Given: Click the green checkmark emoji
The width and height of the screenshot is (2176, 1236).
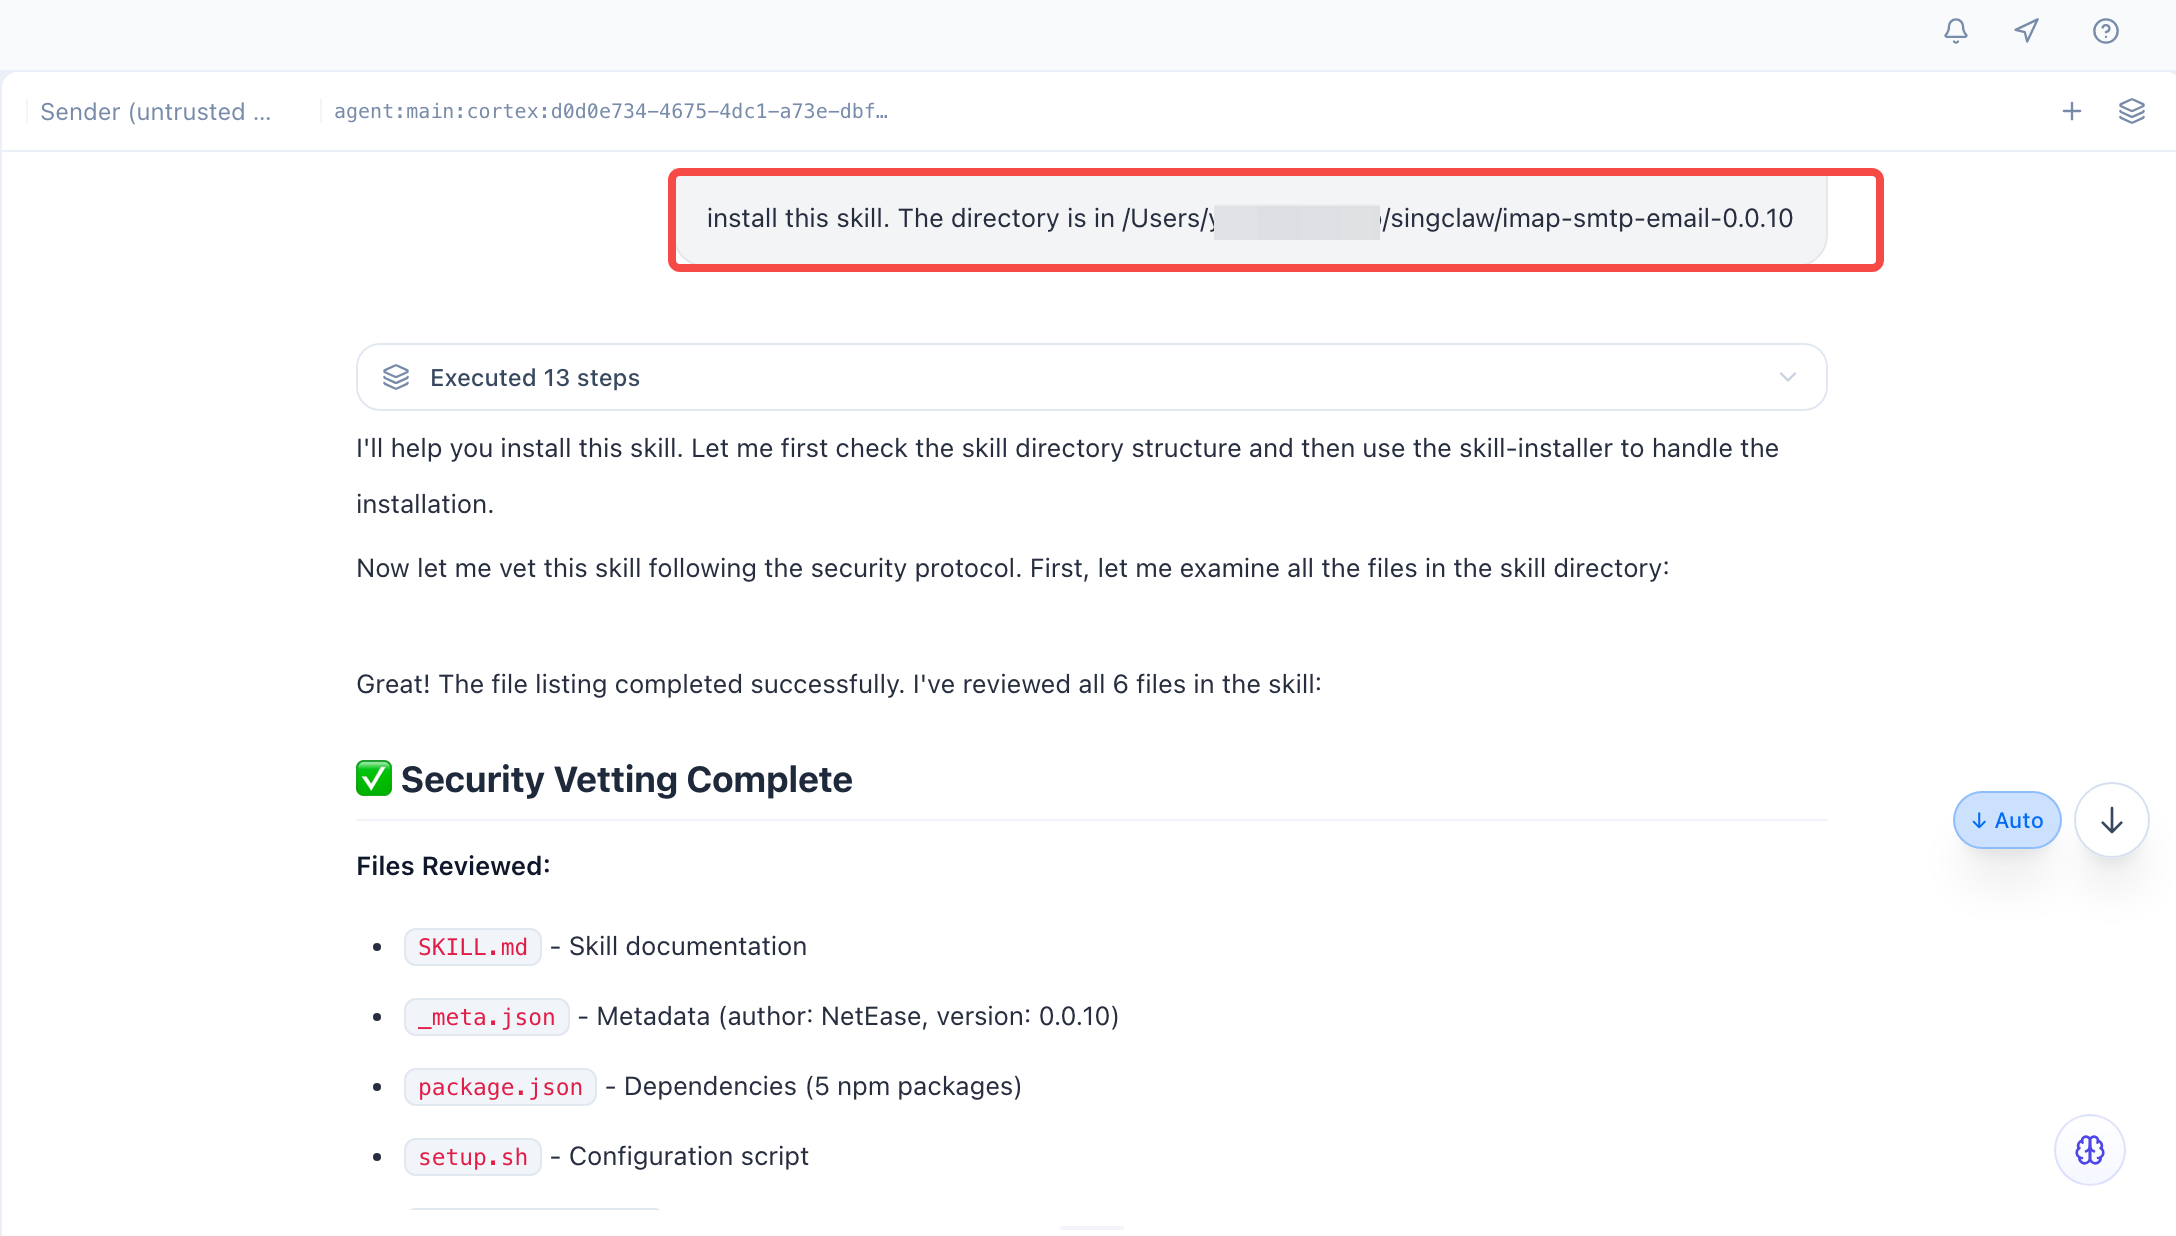Looking at the screenshot, I should pyautogui.click(x=373, y=778).
